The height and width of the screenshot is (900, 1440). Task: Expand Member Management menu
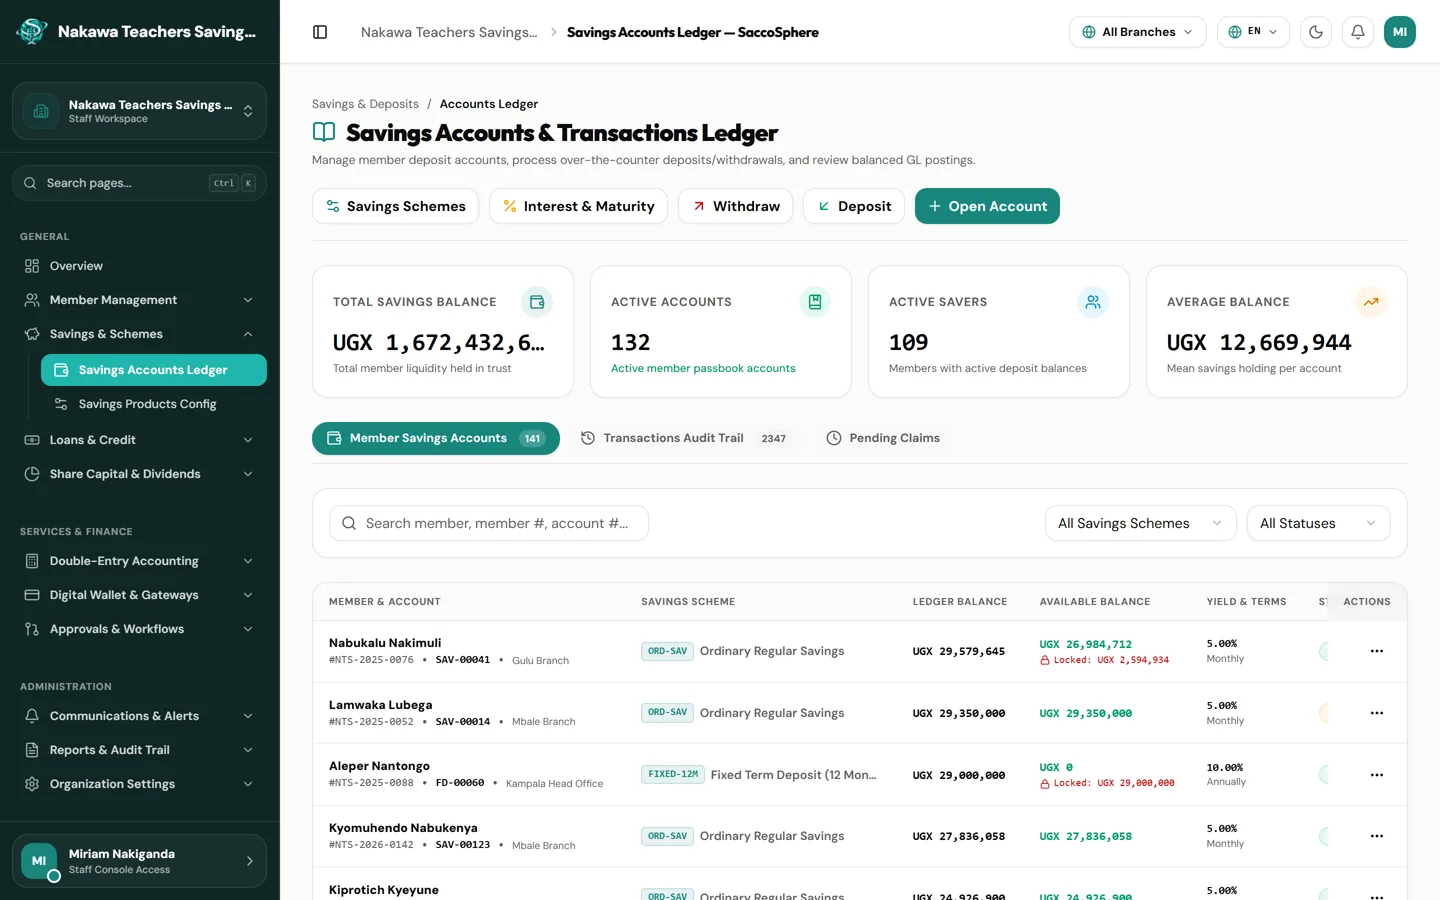(139, 300)
